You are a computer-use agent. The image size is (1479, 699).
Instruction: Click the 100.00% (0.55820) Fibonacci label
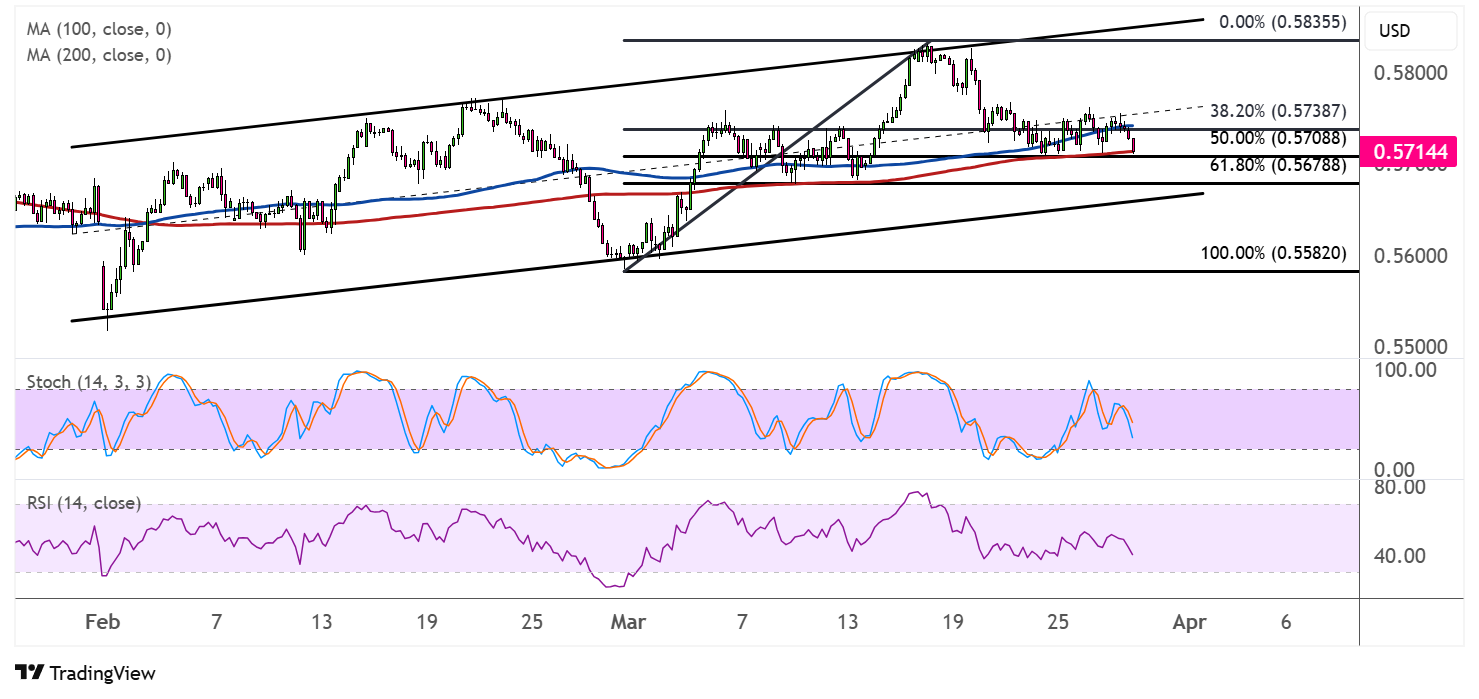(1274, 253)
